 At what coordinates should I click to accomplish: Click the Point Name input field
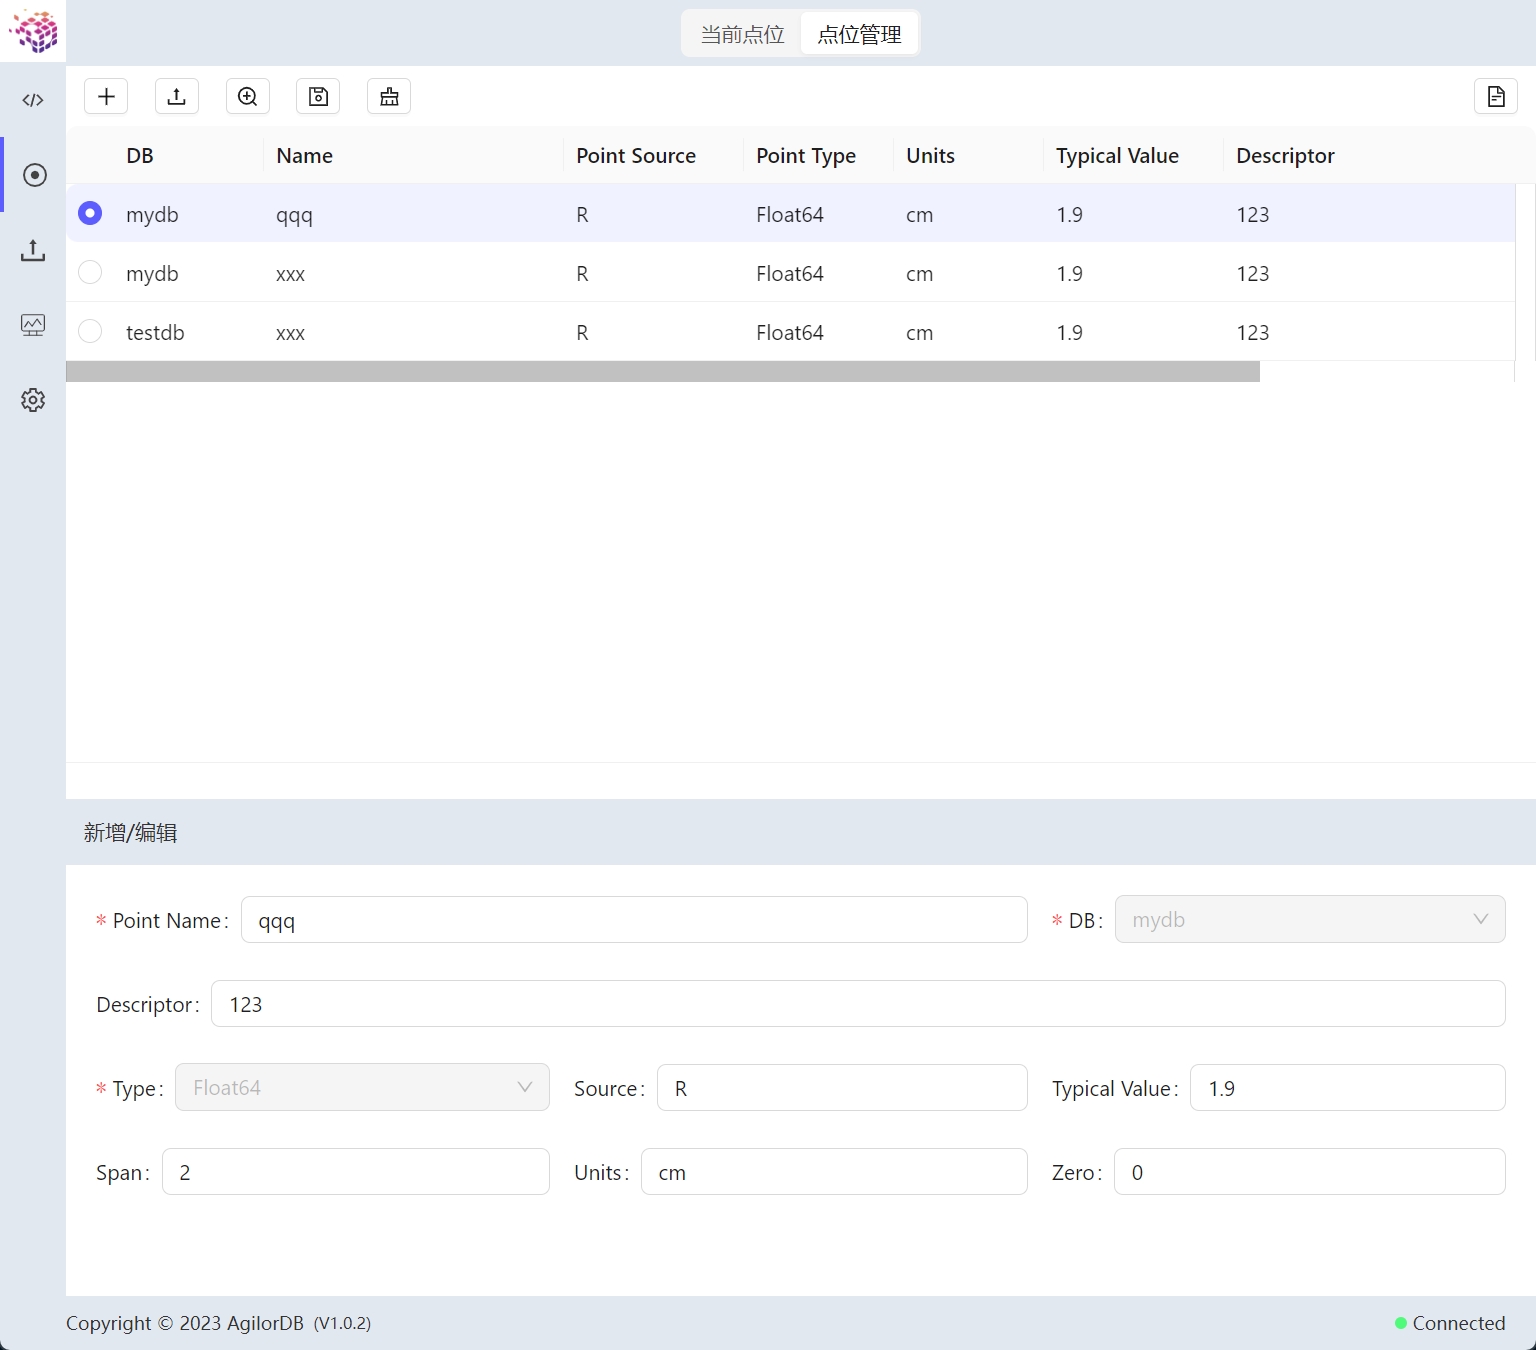coord(634,919)
